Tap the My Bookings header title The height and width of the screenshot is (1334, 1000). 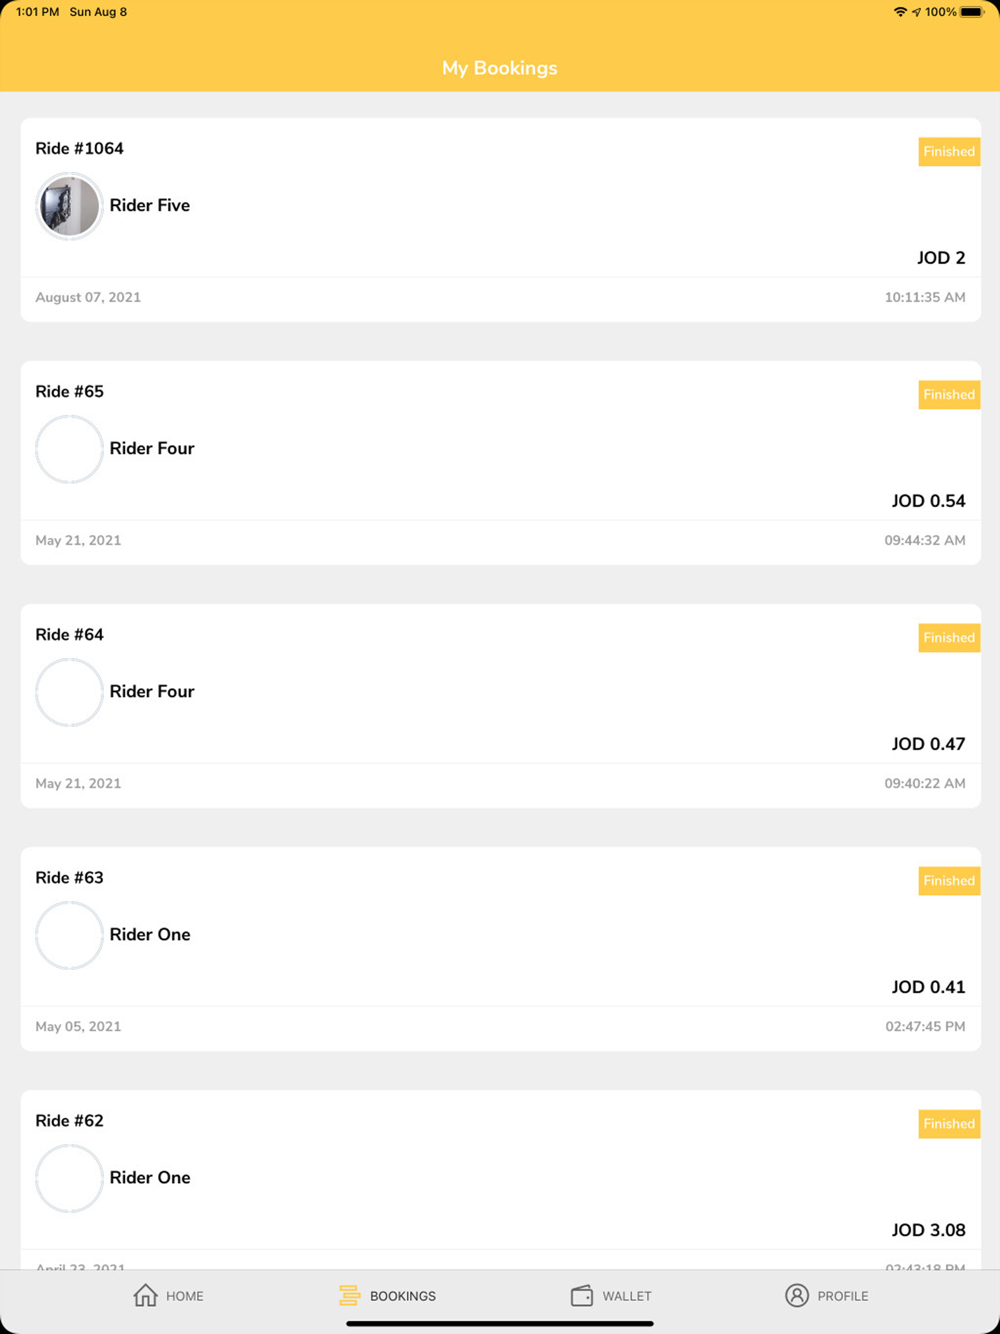[500, 68]
